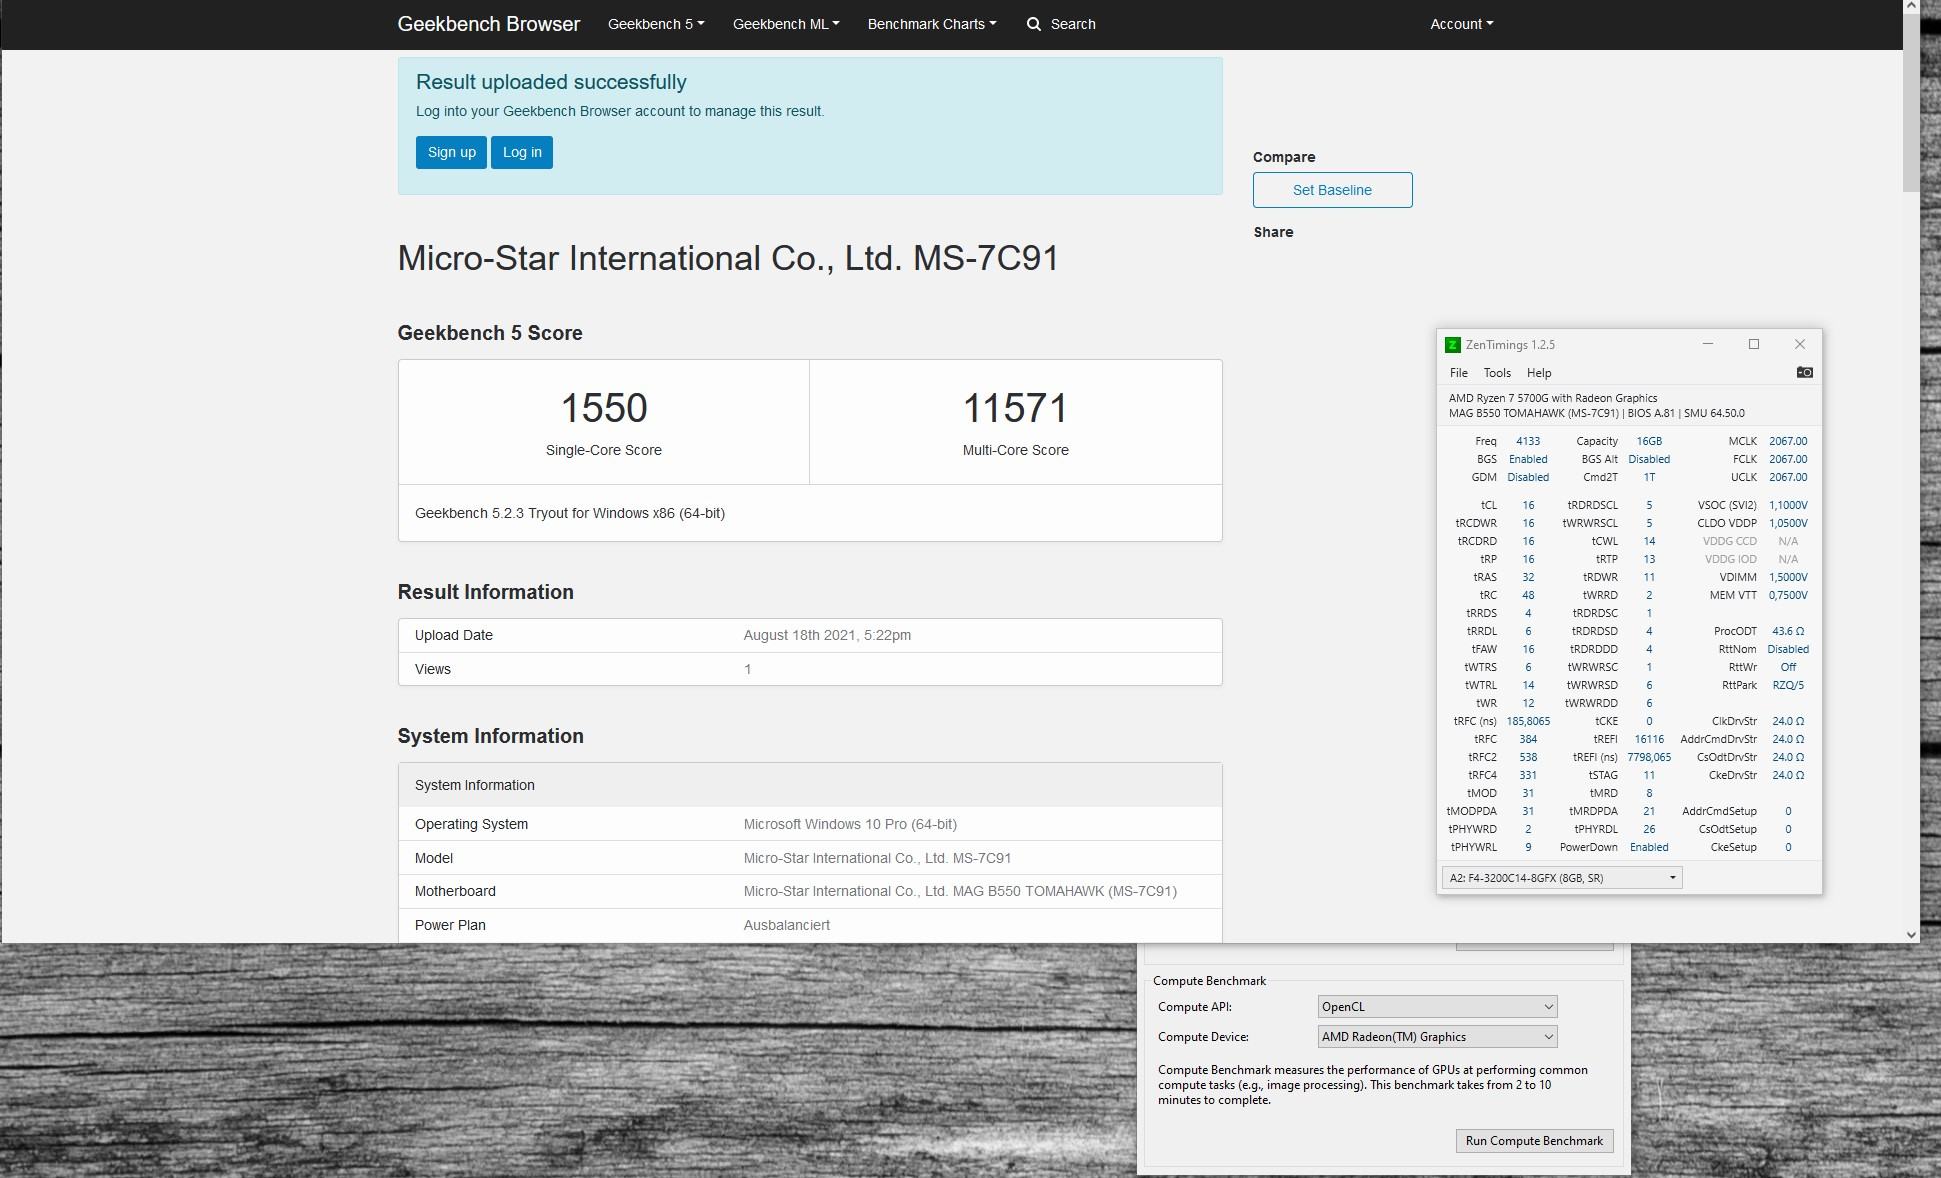Image resolution: width=1941 pixels, height=1178 pixels.
Task: Click the ZenTimings green Z app icon
Action: click(1452, 345)
